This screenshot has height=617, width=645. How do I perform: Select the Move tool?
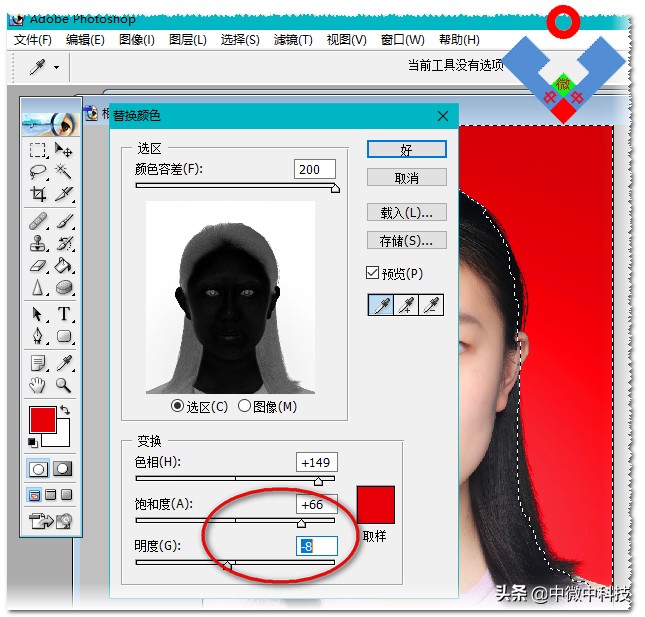63,150
